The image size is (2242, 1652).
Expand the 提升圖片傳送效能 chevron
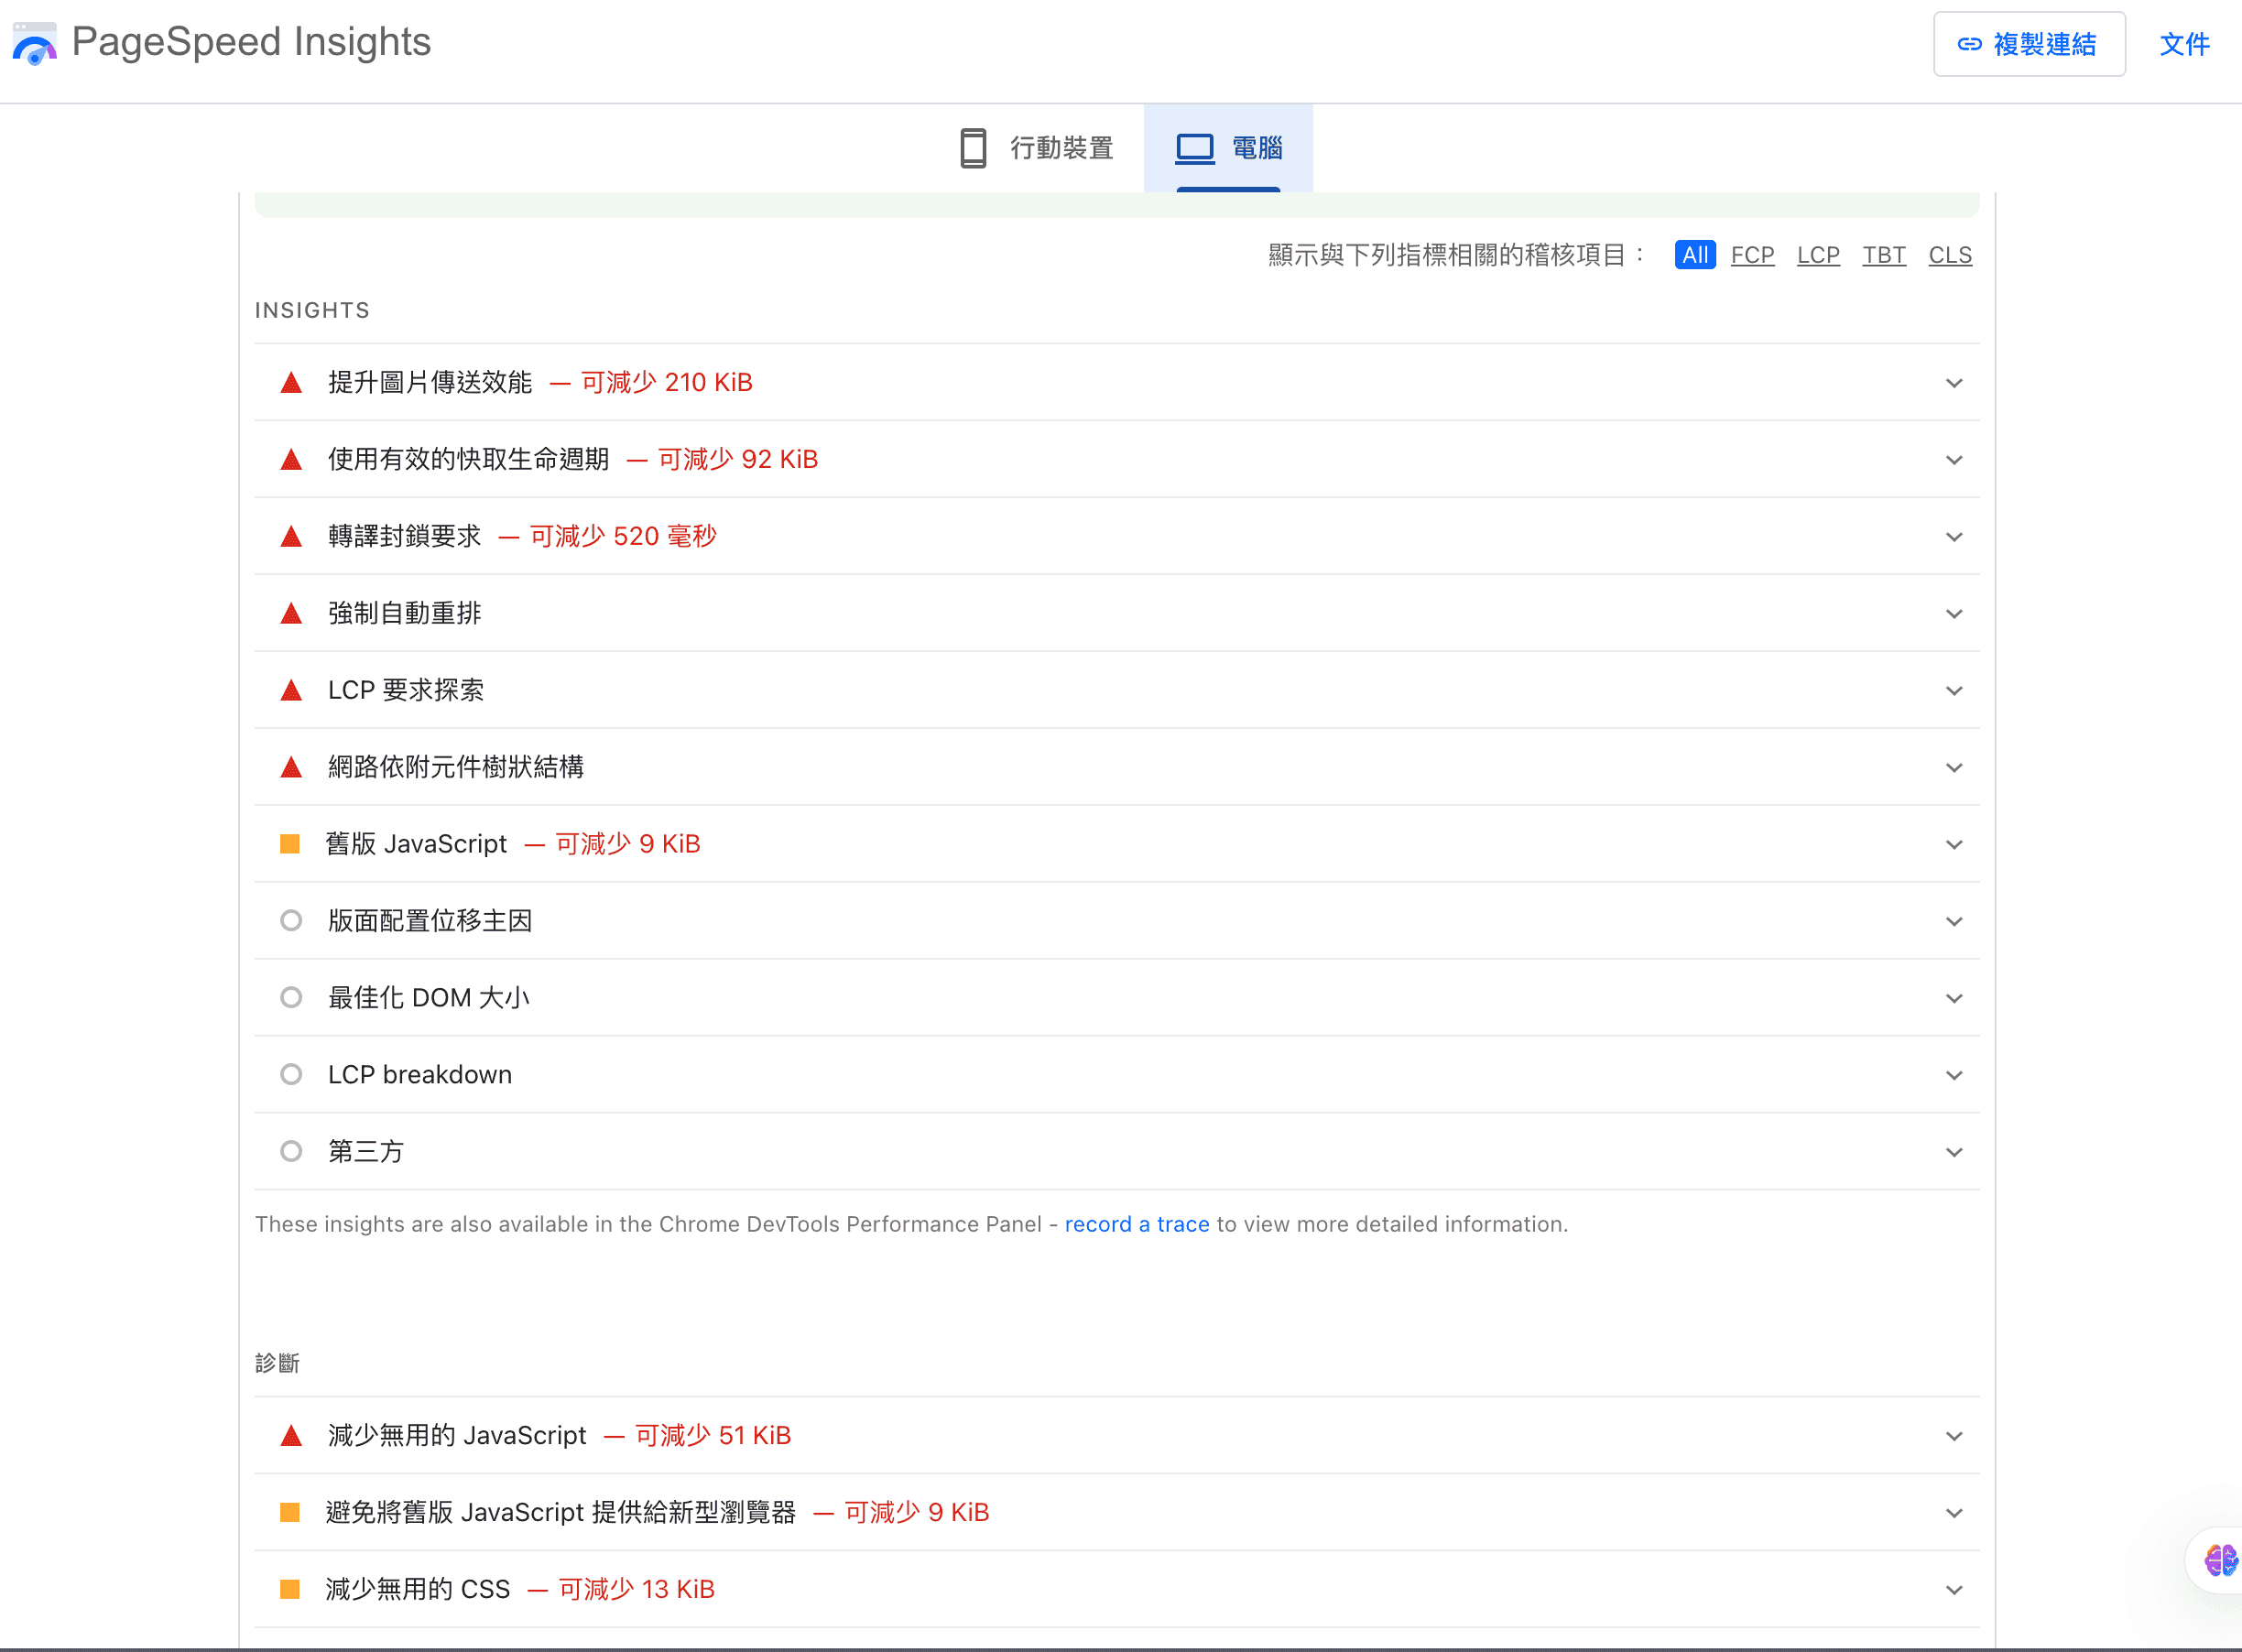(1954, 383)
